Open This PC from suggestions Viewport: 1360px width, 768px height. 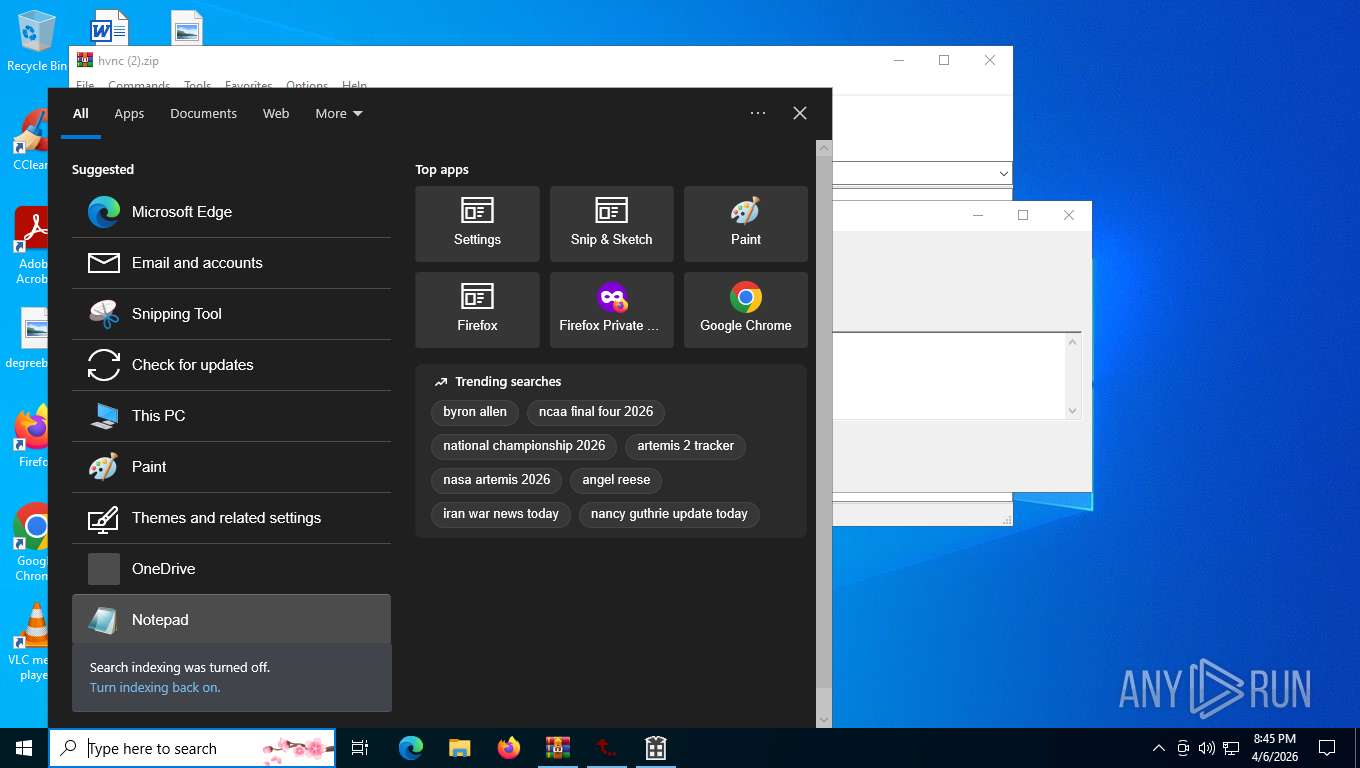[x=231, y=416]
